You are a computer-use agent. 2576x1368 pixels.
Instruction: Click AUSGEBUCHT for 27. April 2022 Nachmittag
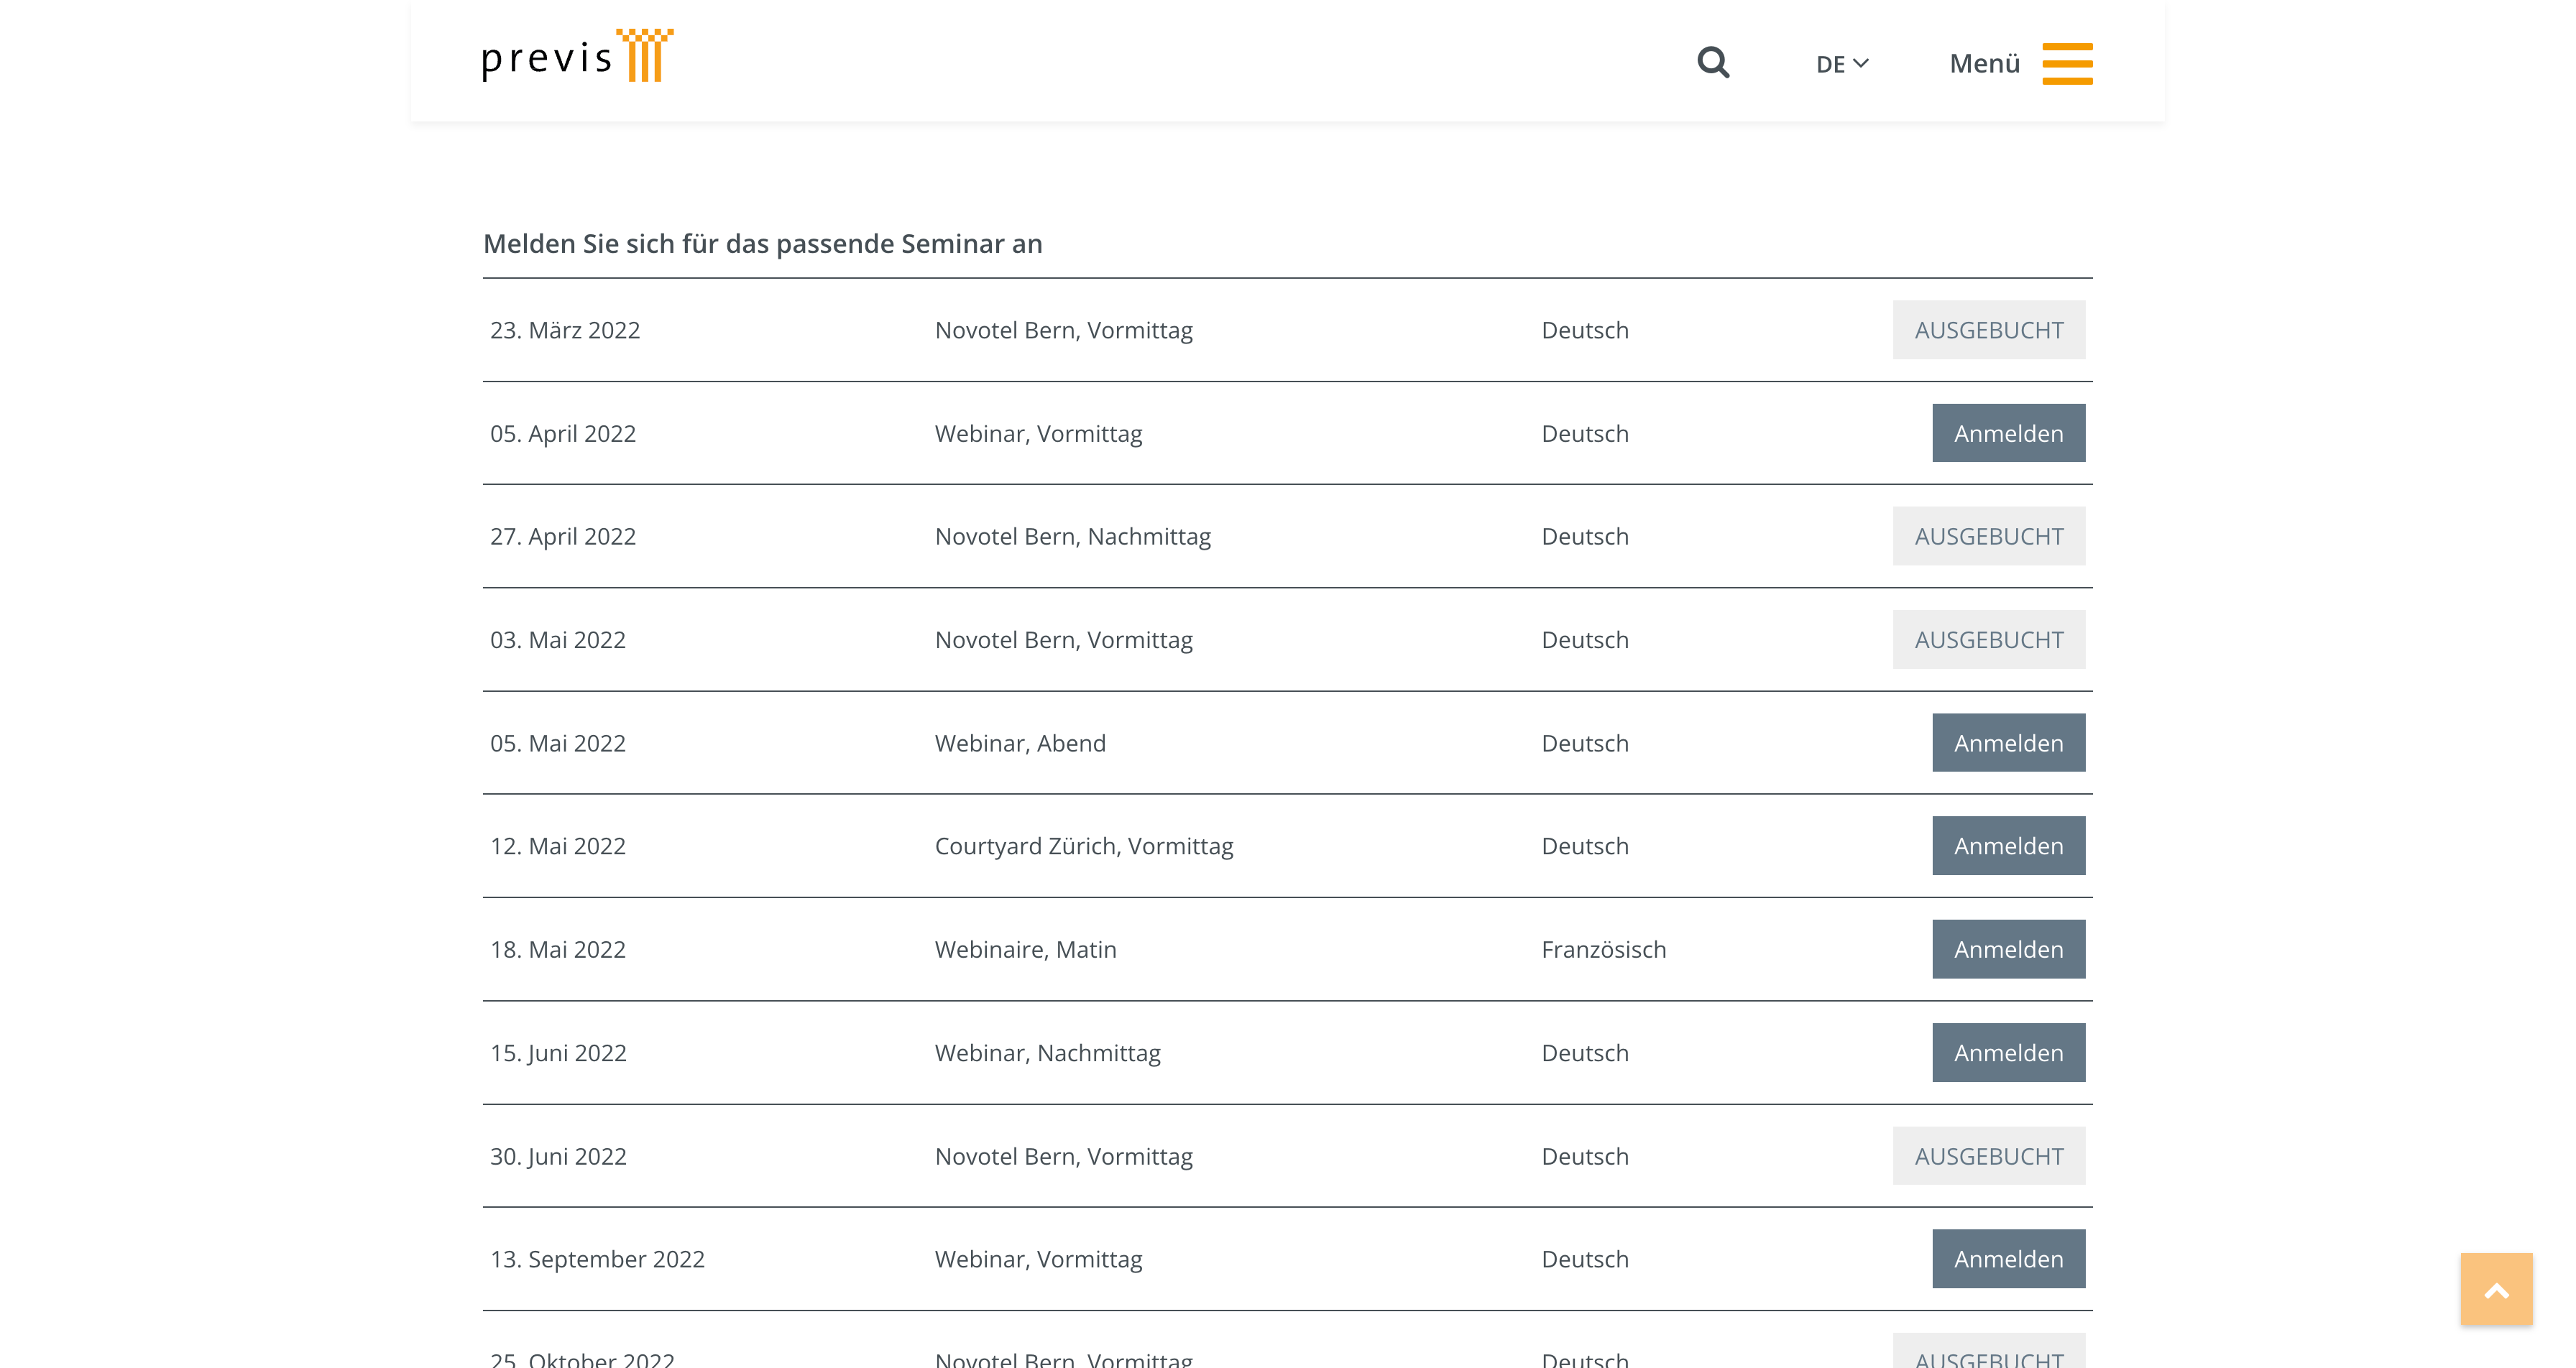click(x=1988, y=536)
